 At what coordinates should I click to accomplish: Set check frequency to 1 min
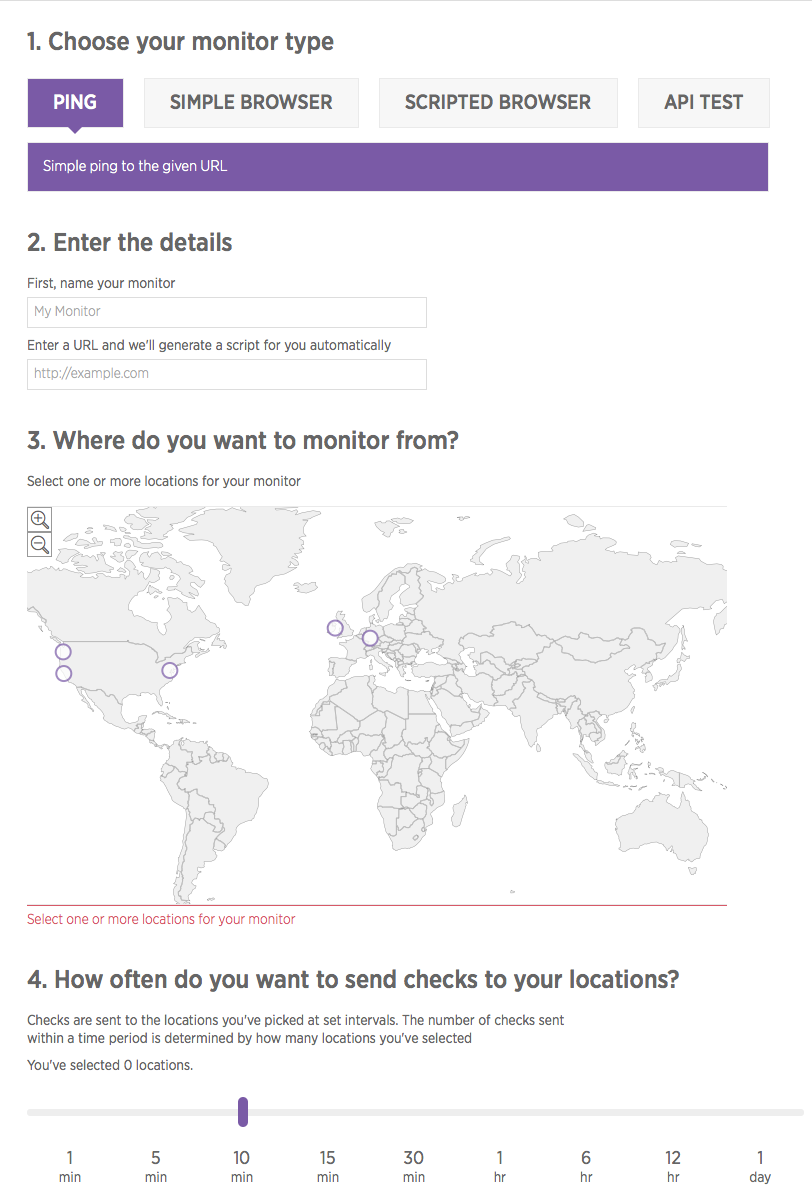pos(70,1166)
